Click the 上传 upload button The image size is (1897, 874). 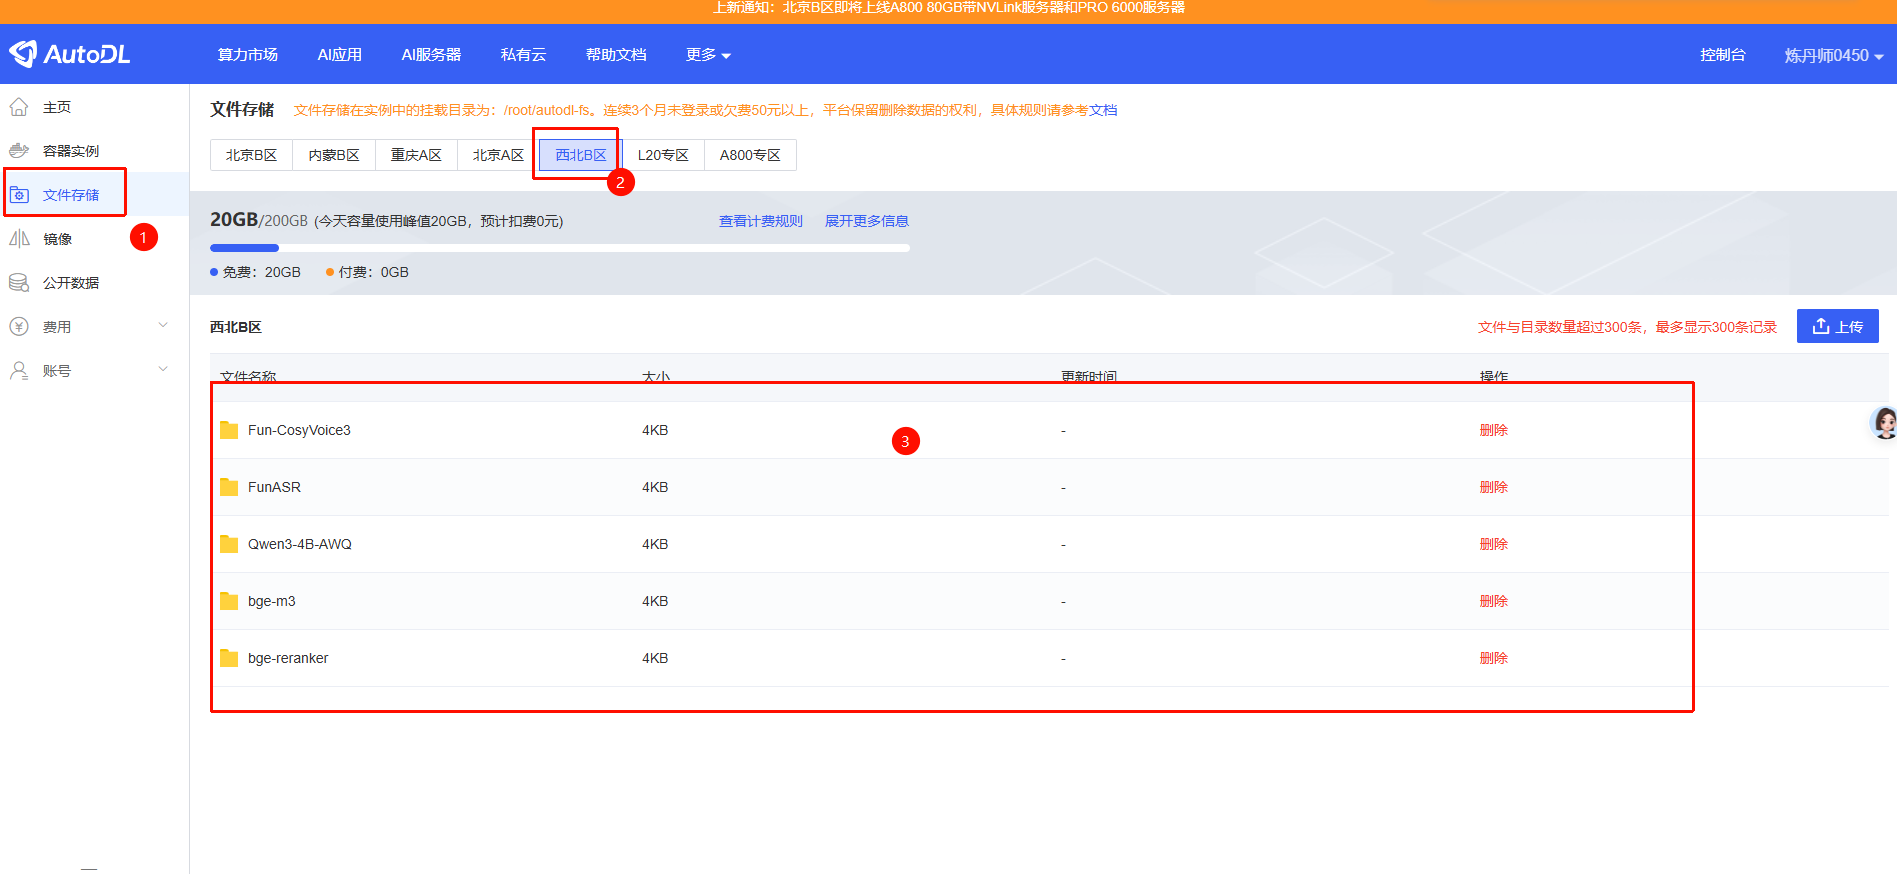tap(1837, 326)
